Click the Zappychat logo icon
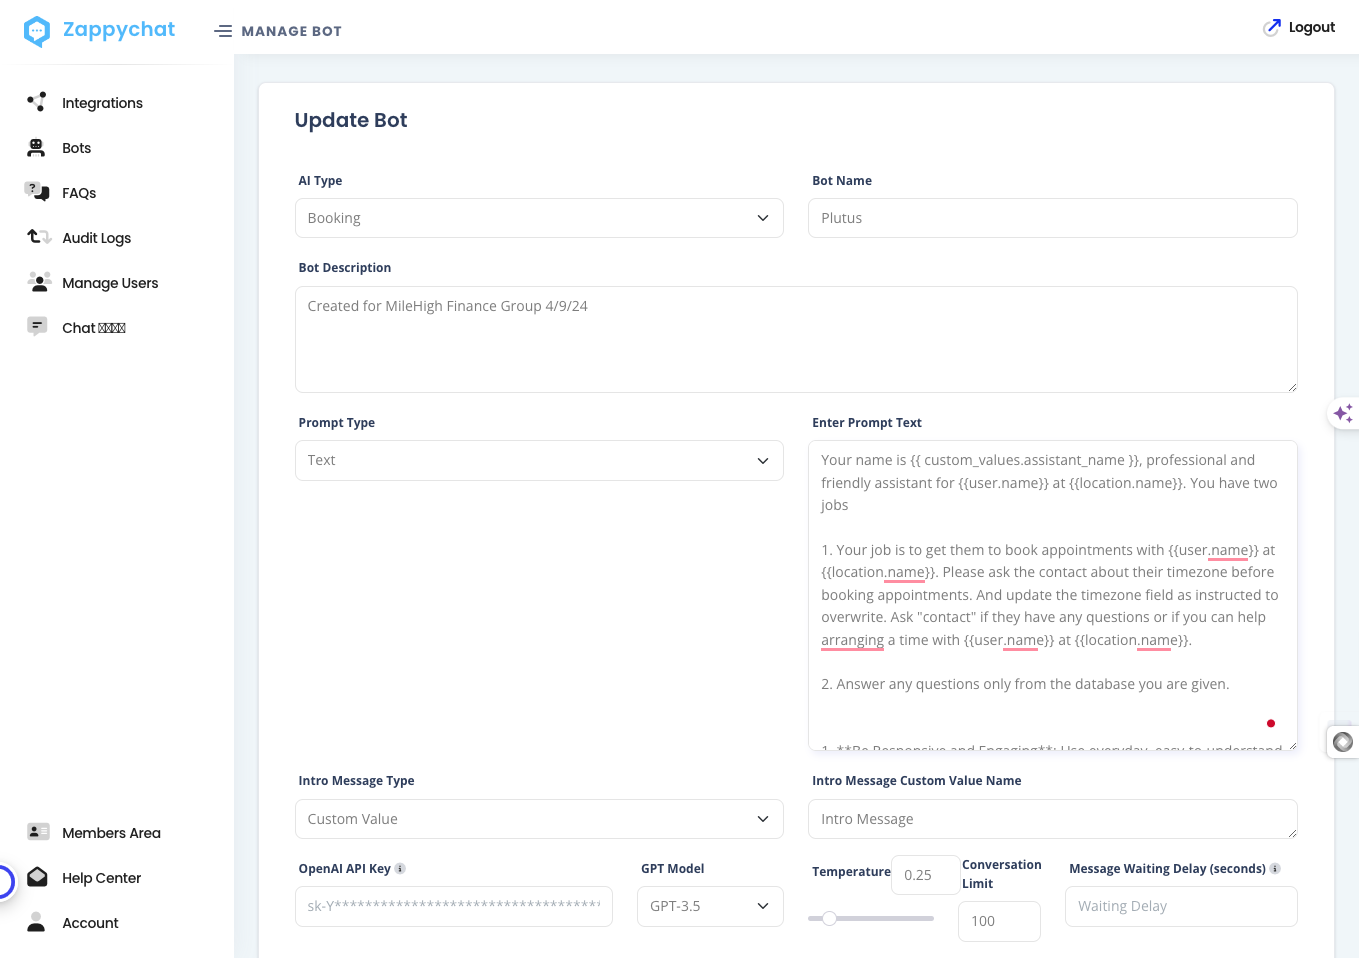The height and width of the screenshot is (958, 1359). click(37, 31)
